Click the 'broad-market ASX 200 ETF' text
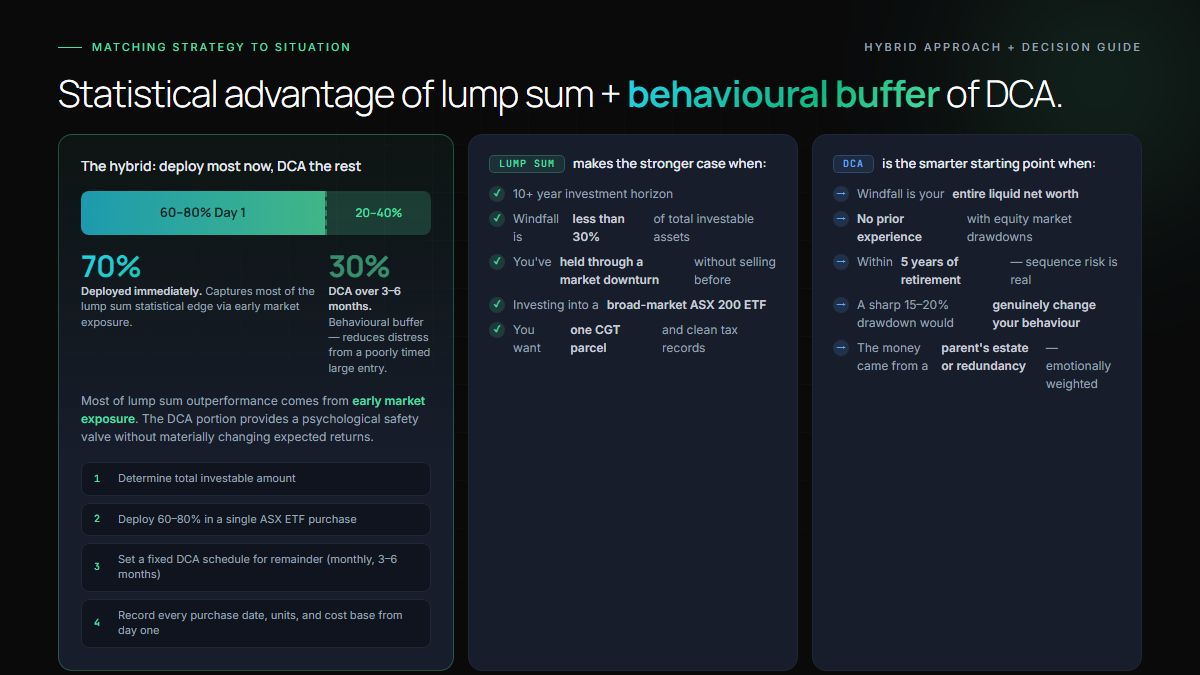Image resolution: width=1200 pixels, height=675 pixels. 687,305
